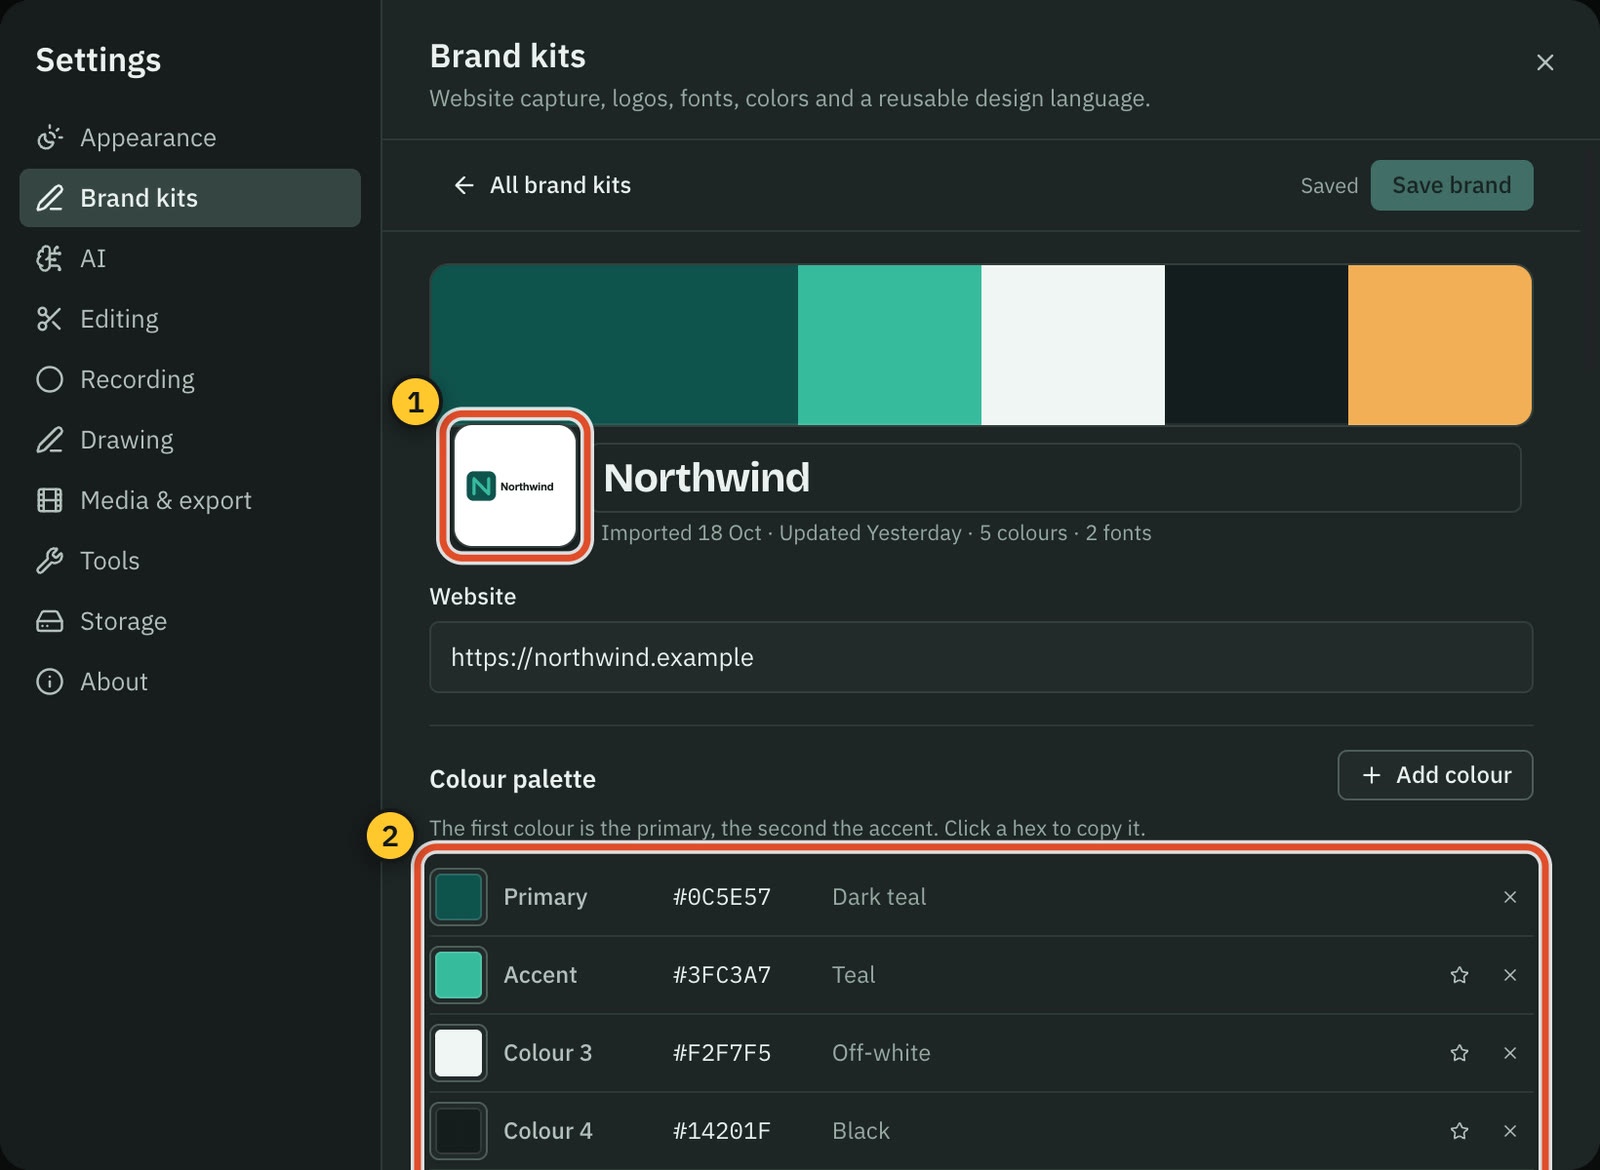This screenshot has width=1600, height=1170.
Task: Click the Tools wrench icon
Action: pyautogui.click(x=50, y=561)
